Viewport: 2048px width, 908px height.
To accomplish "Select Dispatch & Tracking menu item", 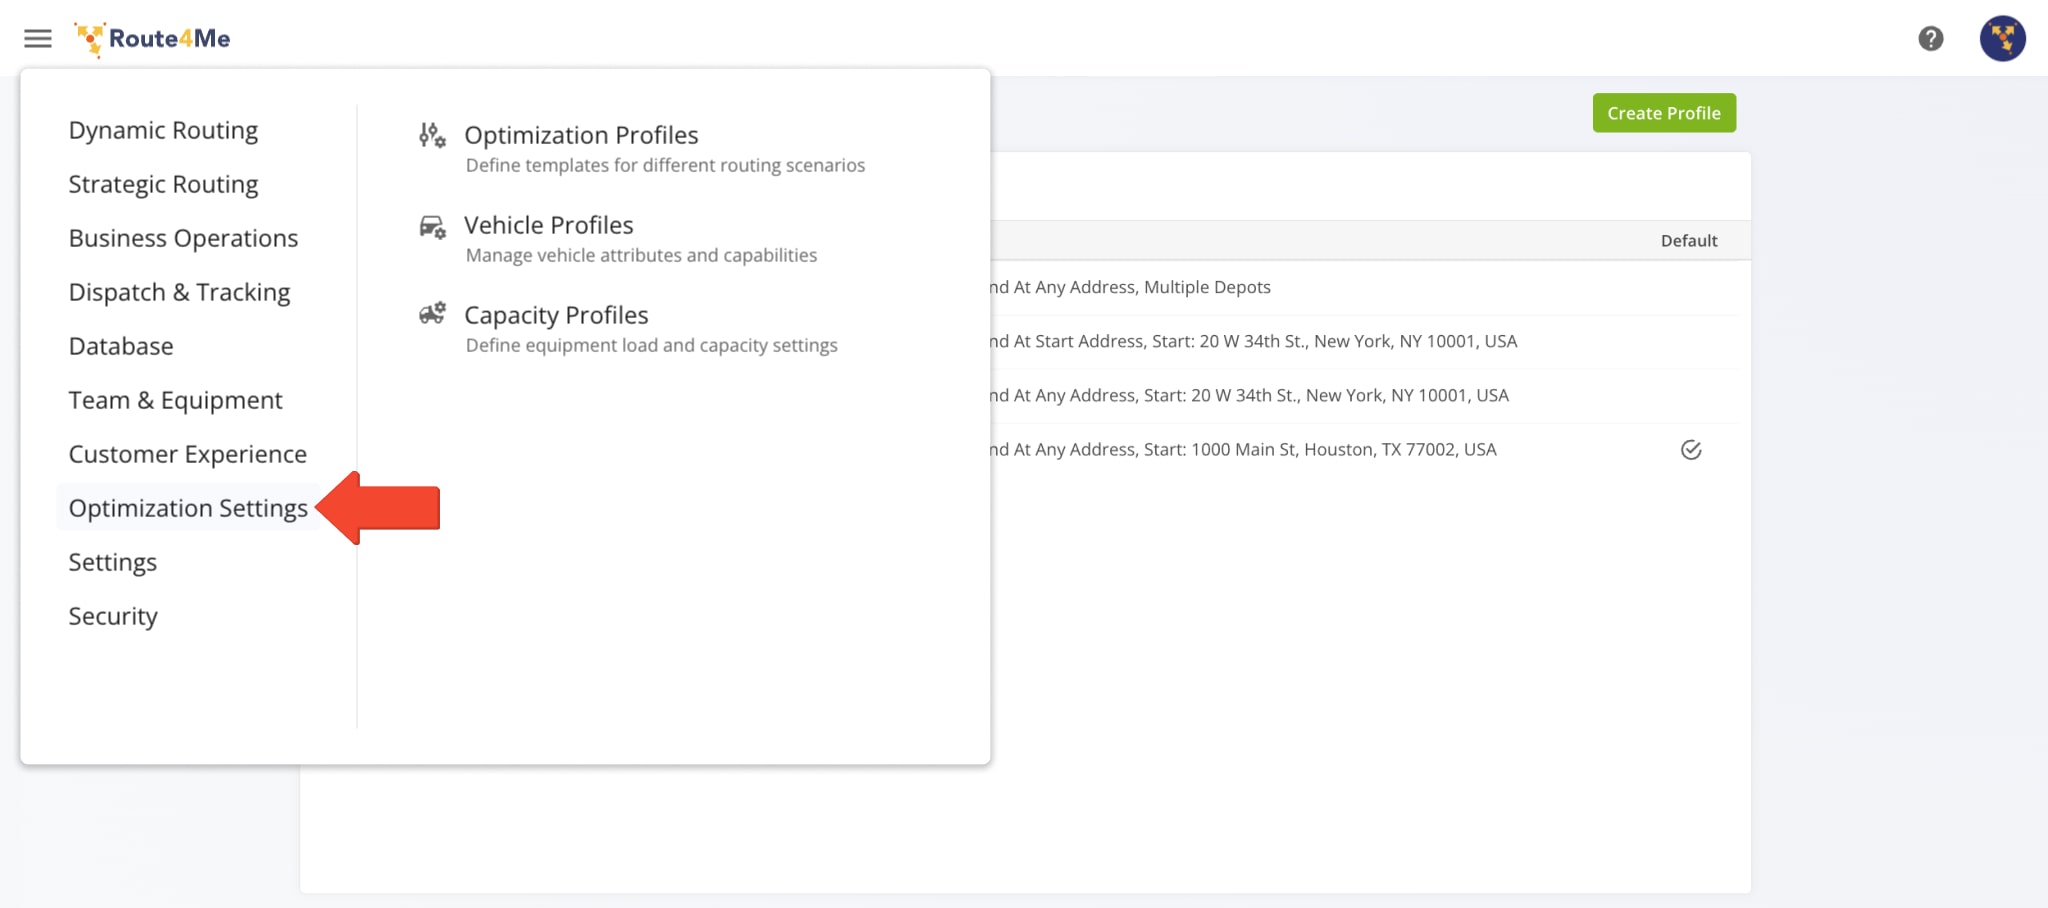I will (179, 292).
